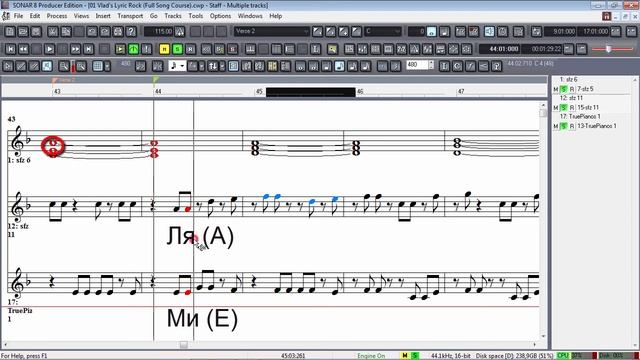Select the highlighted eighth note duration
The image size is (640, 360).
click(x=340, y=66)
